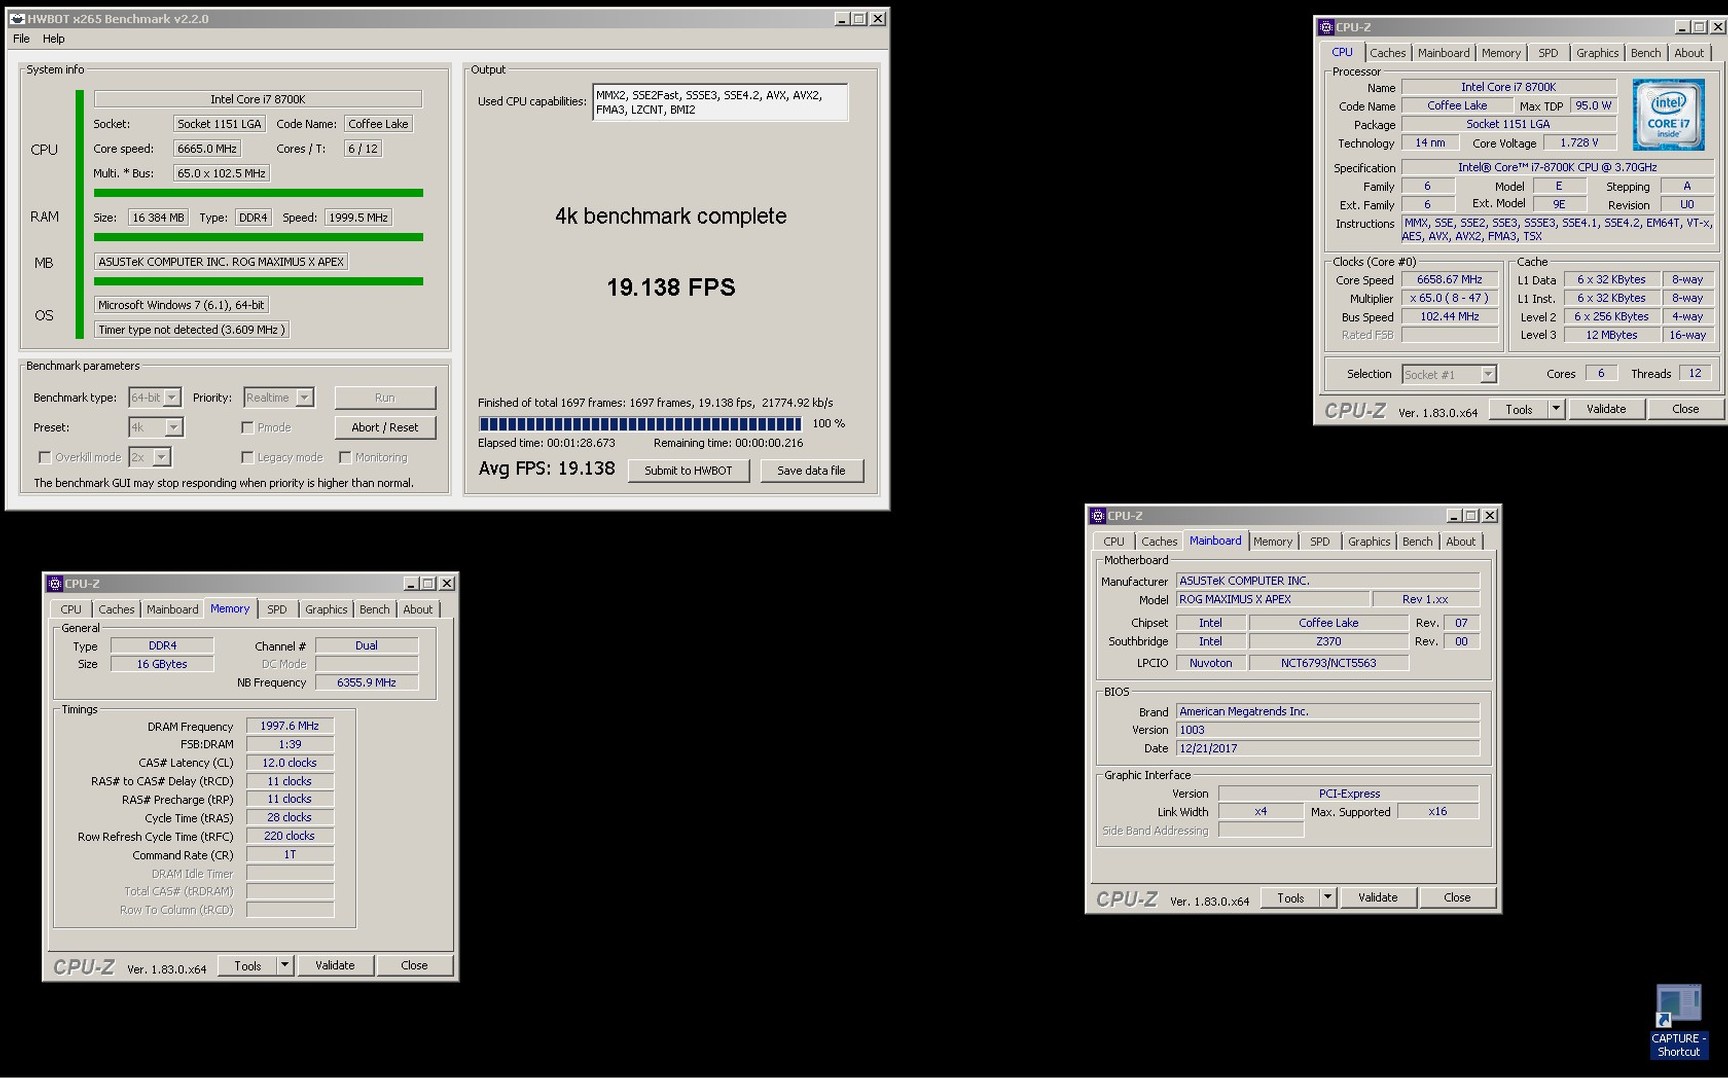Open Mainboard tab in CPU-Z Memory window
Image resolution: width=1728 pixels, height=1080 pixels.
(172, 610)
